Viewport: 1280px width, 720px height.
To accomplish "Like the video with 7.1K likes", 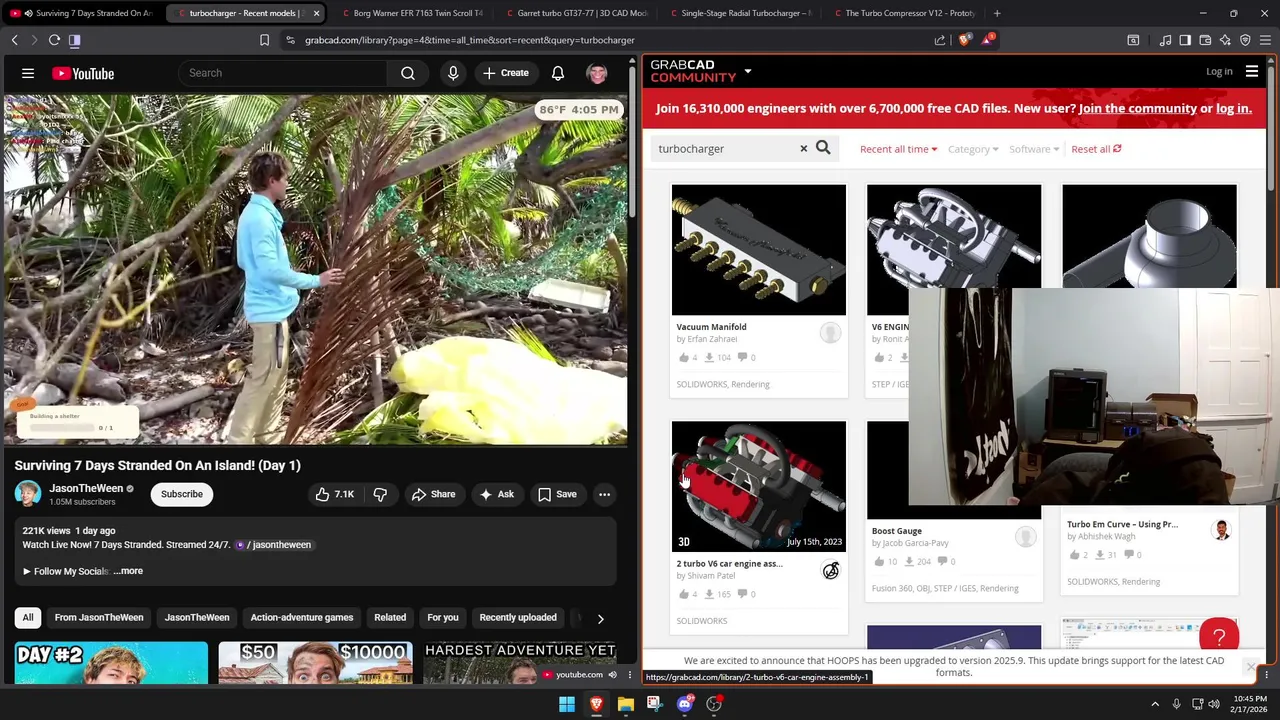I will 334,494.
